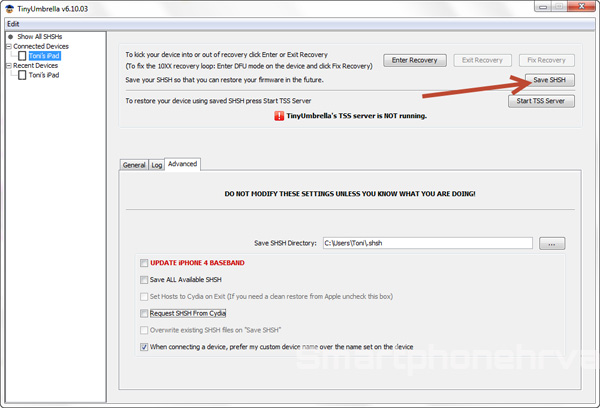
Task: Toggle Request SHSH From Cydia checkbox
Action: 144,313
